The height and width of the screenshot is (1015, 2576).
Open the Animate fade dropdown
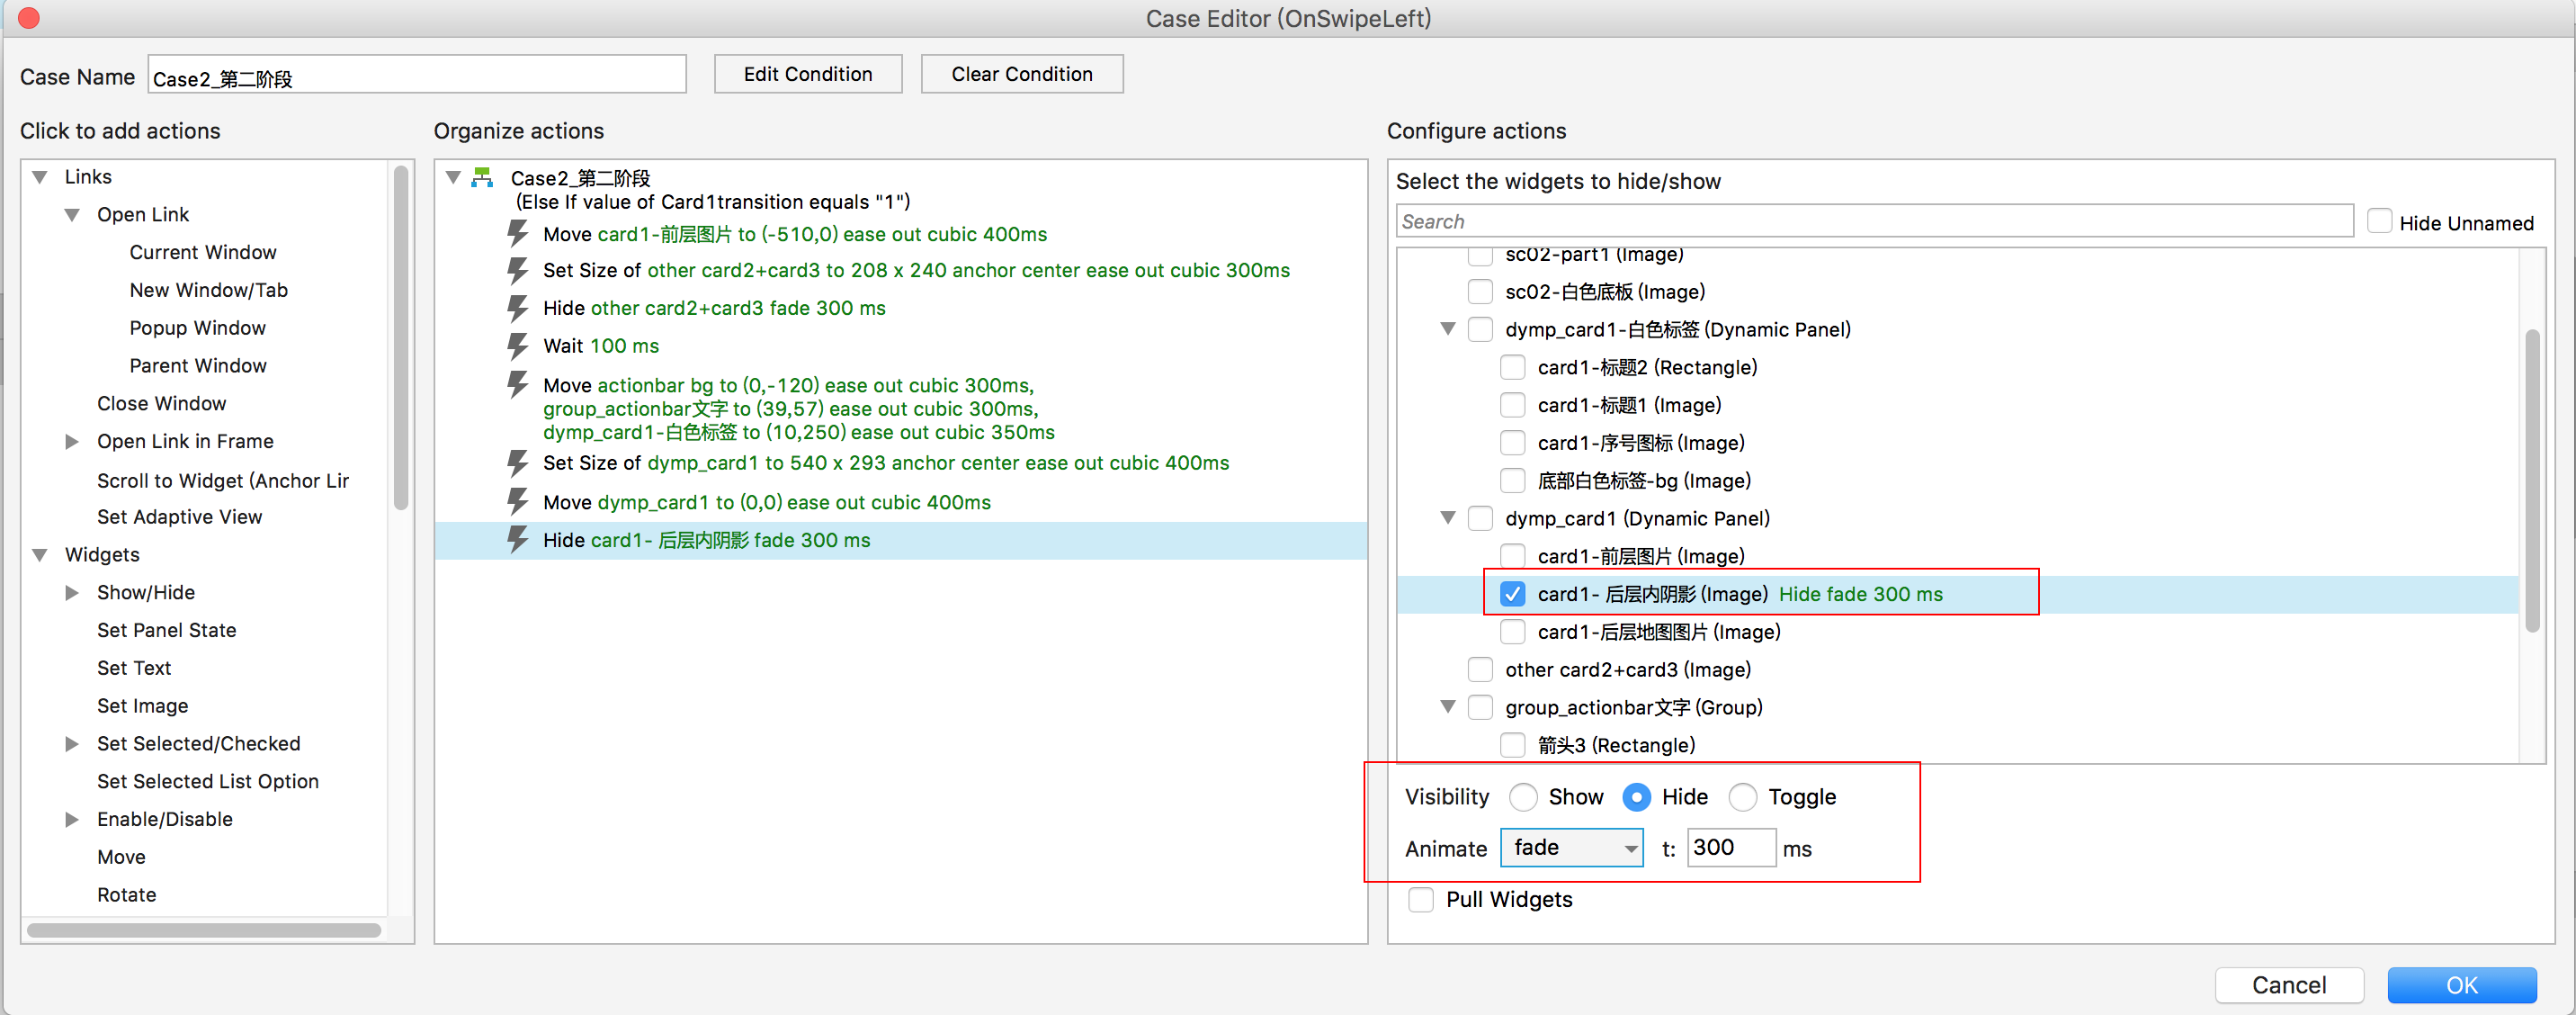pos(1571,848)
